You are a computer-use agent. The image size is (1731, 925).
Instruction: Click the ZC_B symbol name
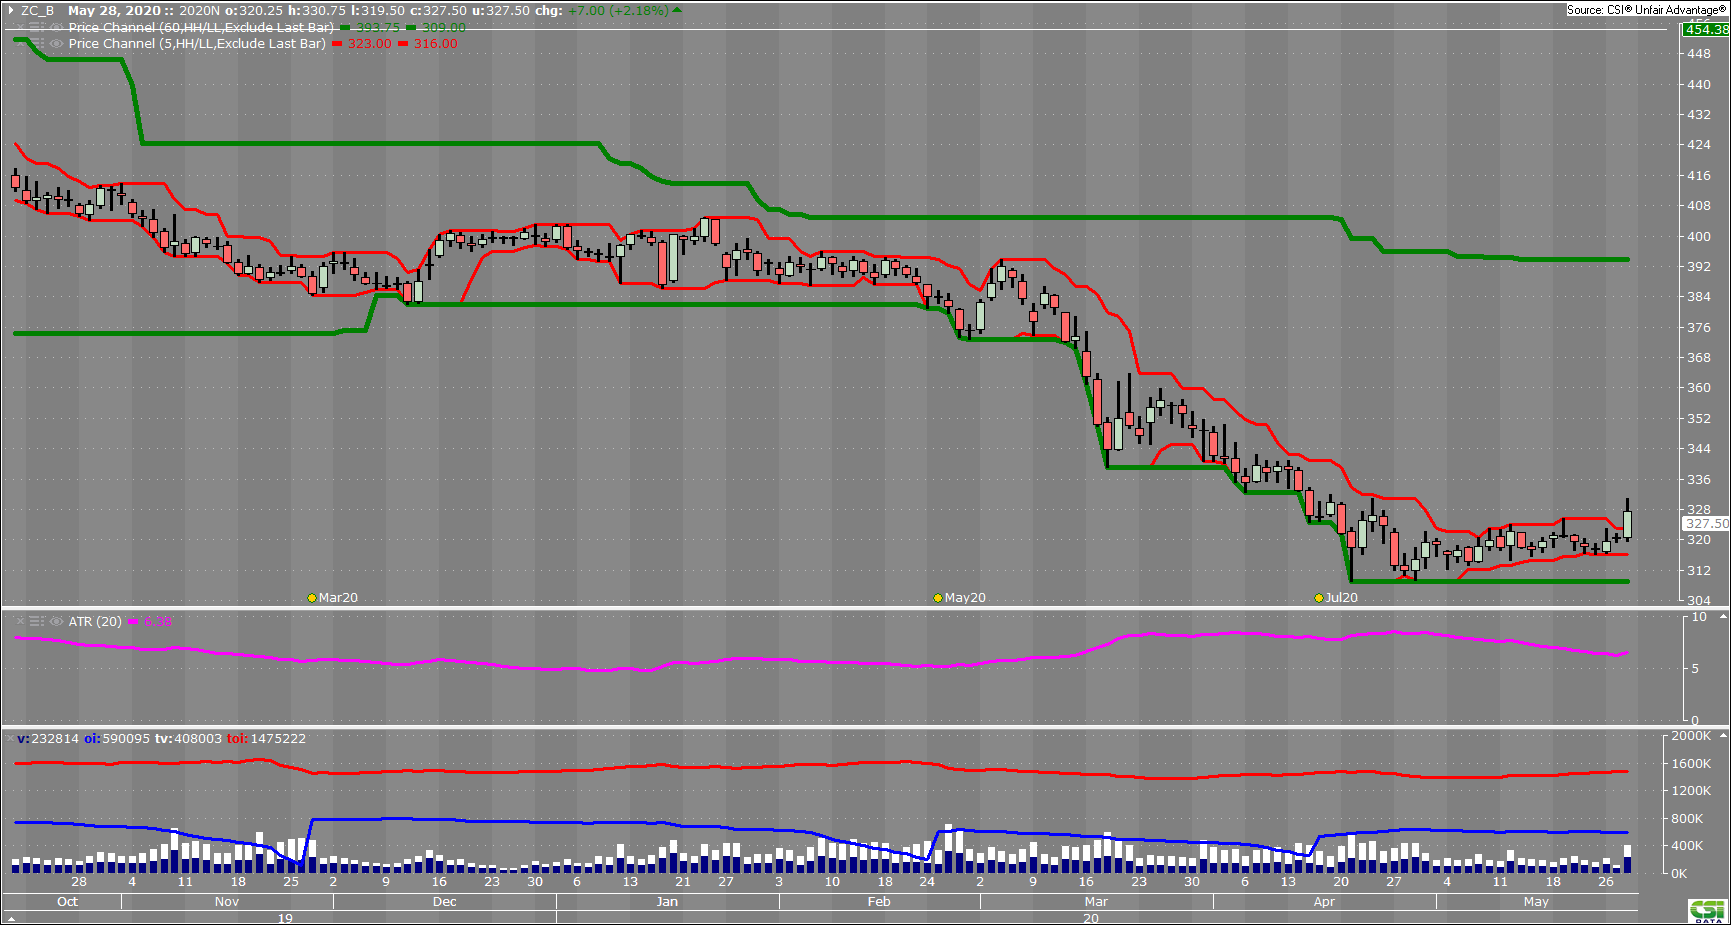click(37, 11)
